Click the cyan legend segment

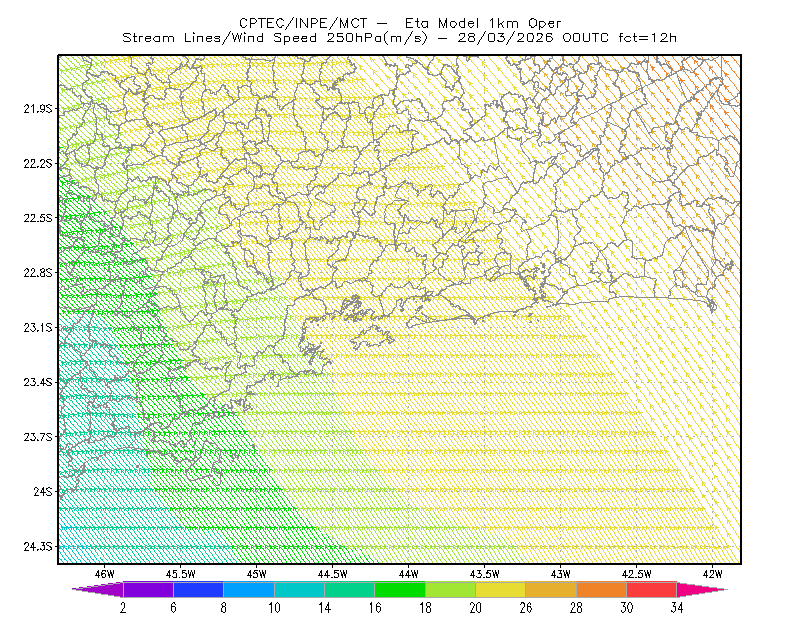pyautogui.click(x=299, y=589)
